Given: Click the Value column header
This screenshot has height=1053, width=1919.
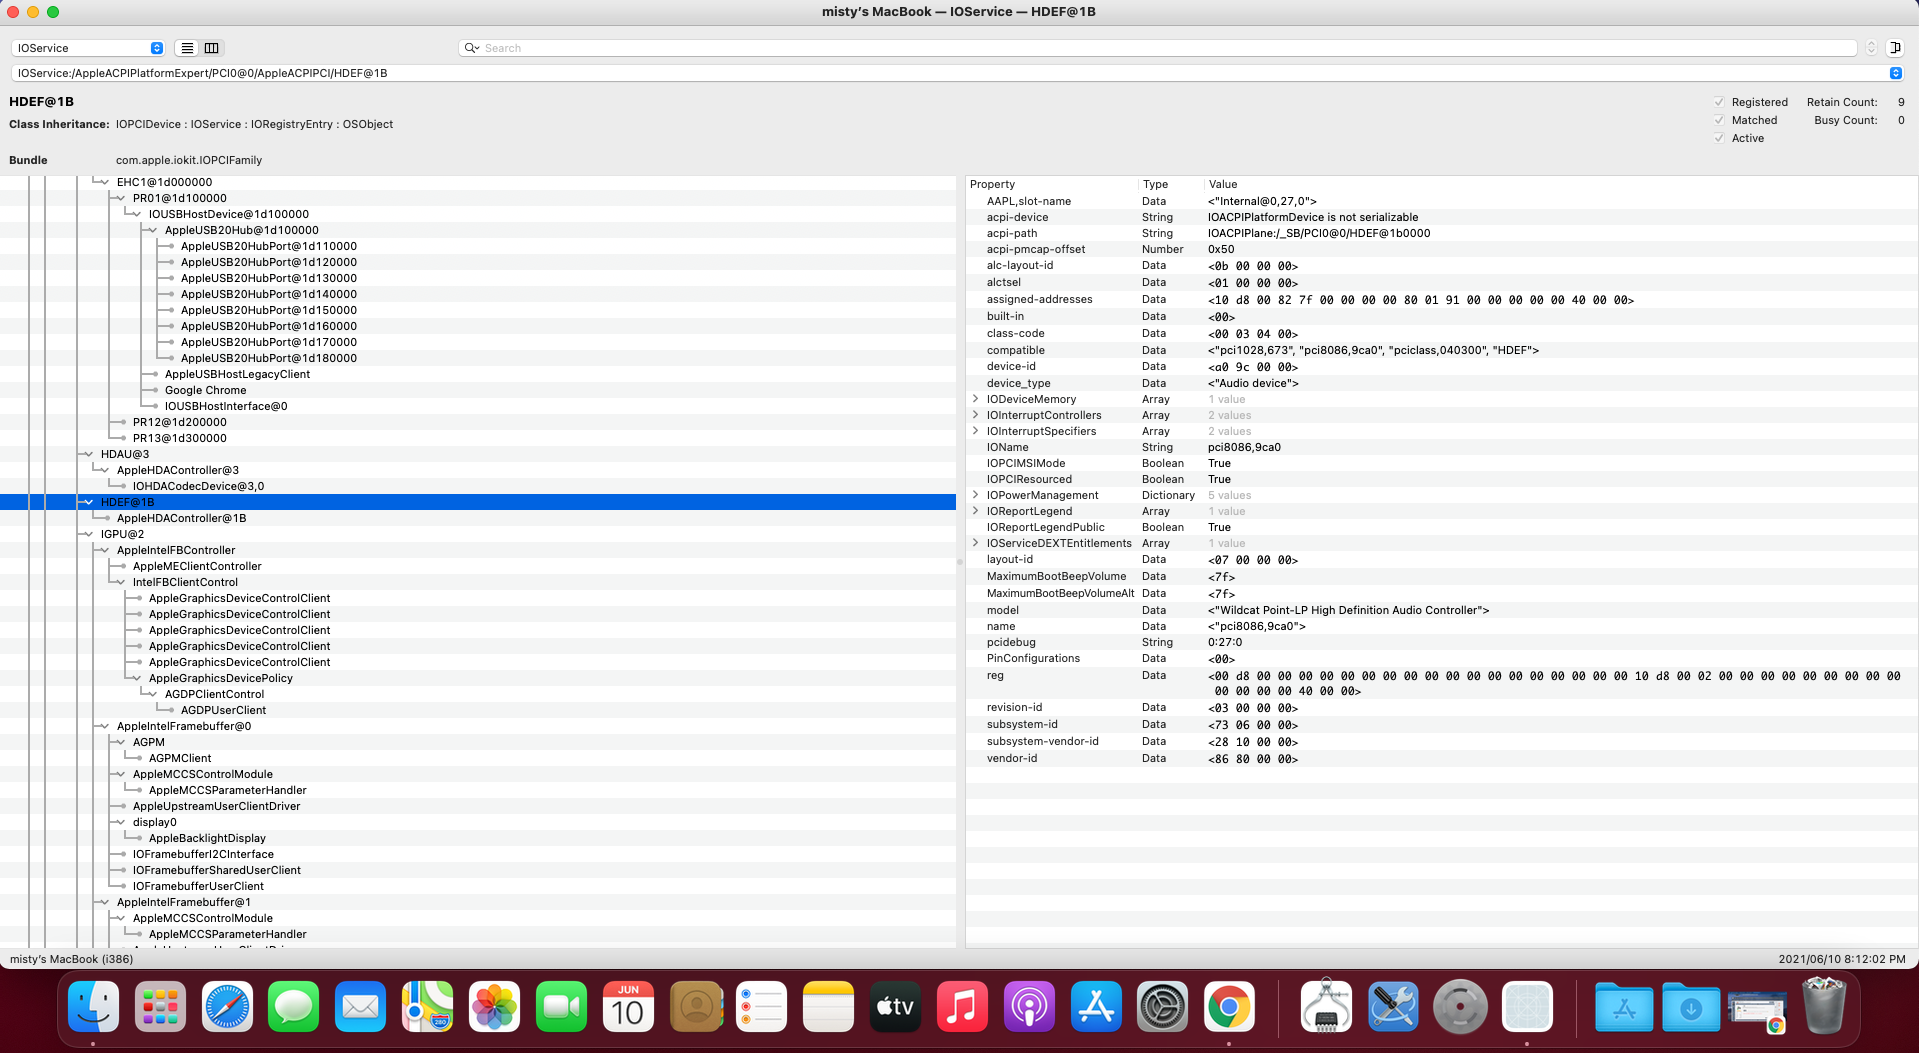Looking at the screenshot, I should click(x=1222, y=184).
